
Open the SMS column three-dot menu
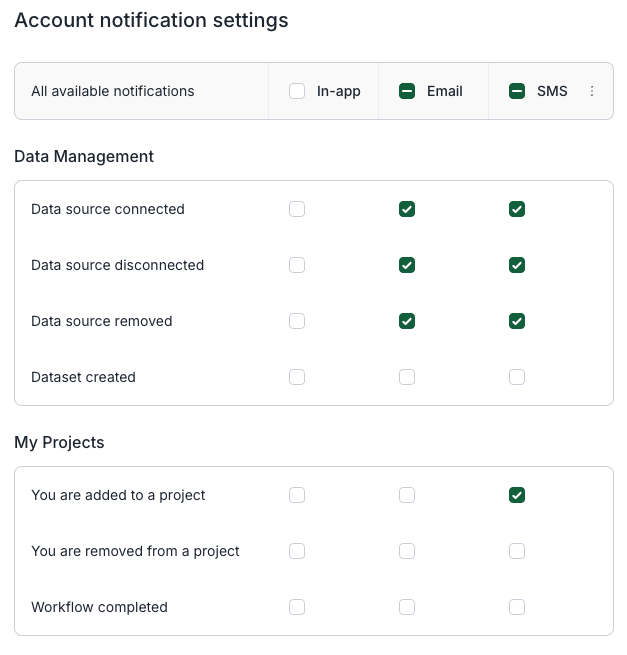(x=592, y=91)
